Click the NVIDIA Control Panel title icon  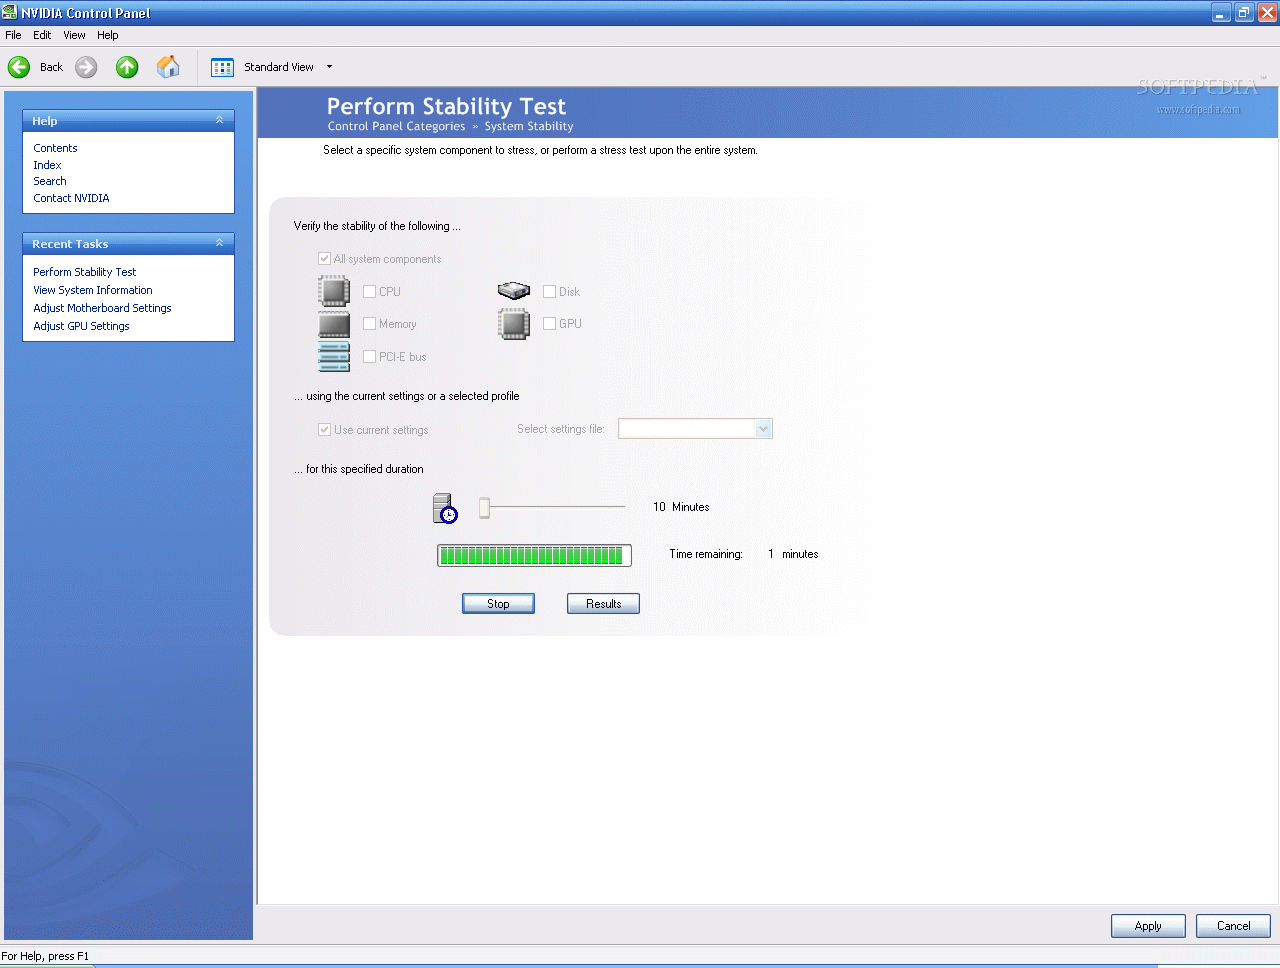[x=10, y=12]
